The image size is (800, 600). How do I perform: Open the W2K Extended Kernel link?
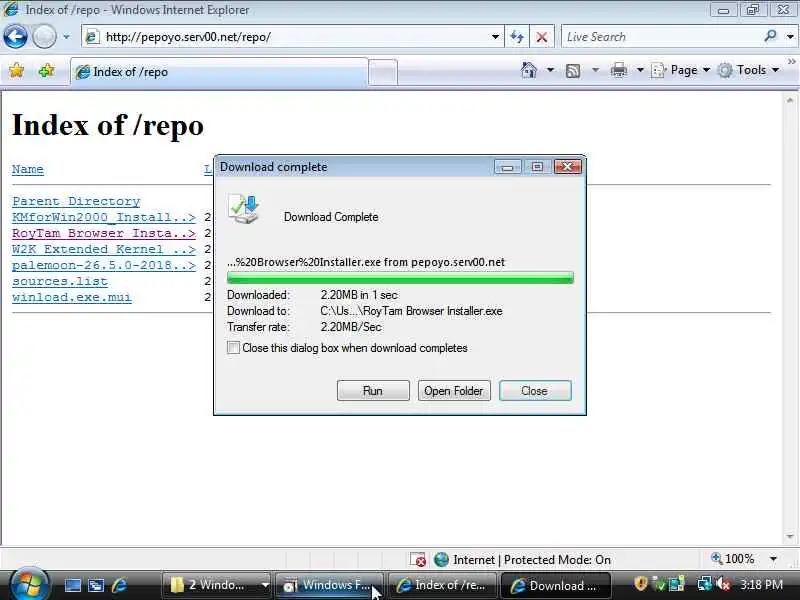(104, 249)
